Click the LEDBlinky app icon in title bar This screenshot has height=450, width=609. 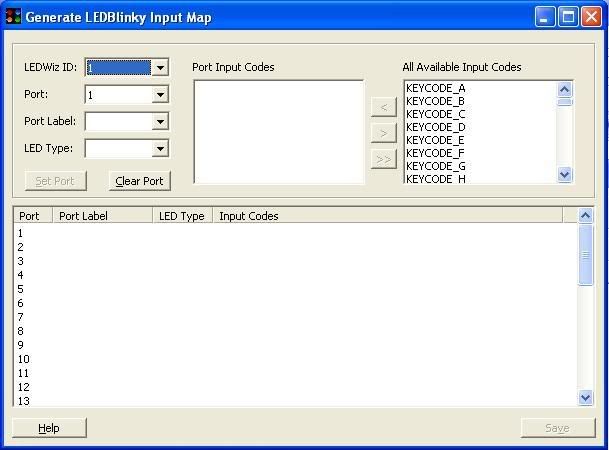14,17
